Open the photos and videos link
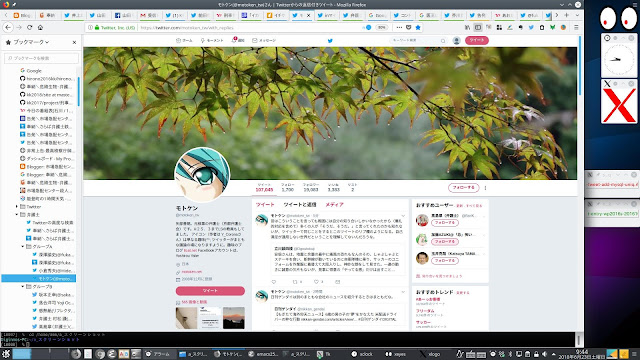640x360 pixels. pos(194,302)
